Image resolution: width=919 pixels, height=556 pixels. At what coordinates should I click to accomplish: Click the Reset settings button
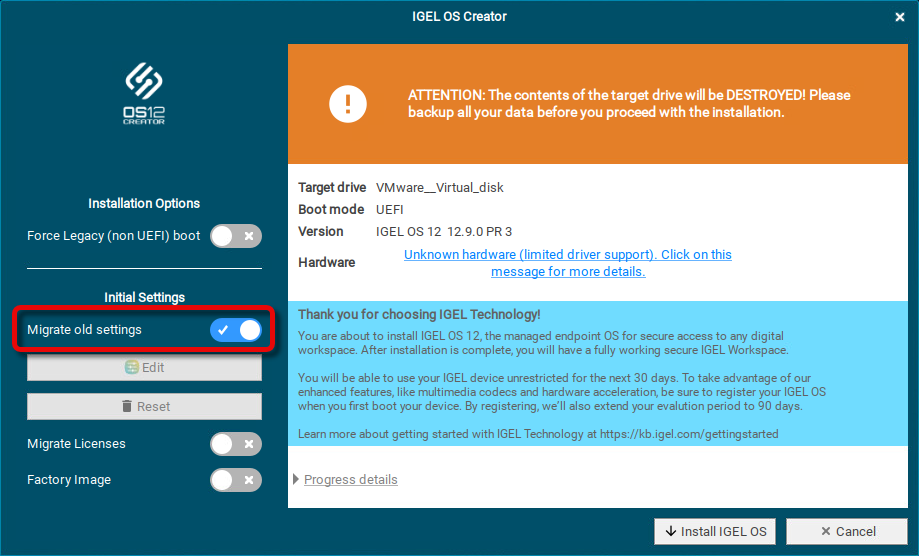click(144, 406)
